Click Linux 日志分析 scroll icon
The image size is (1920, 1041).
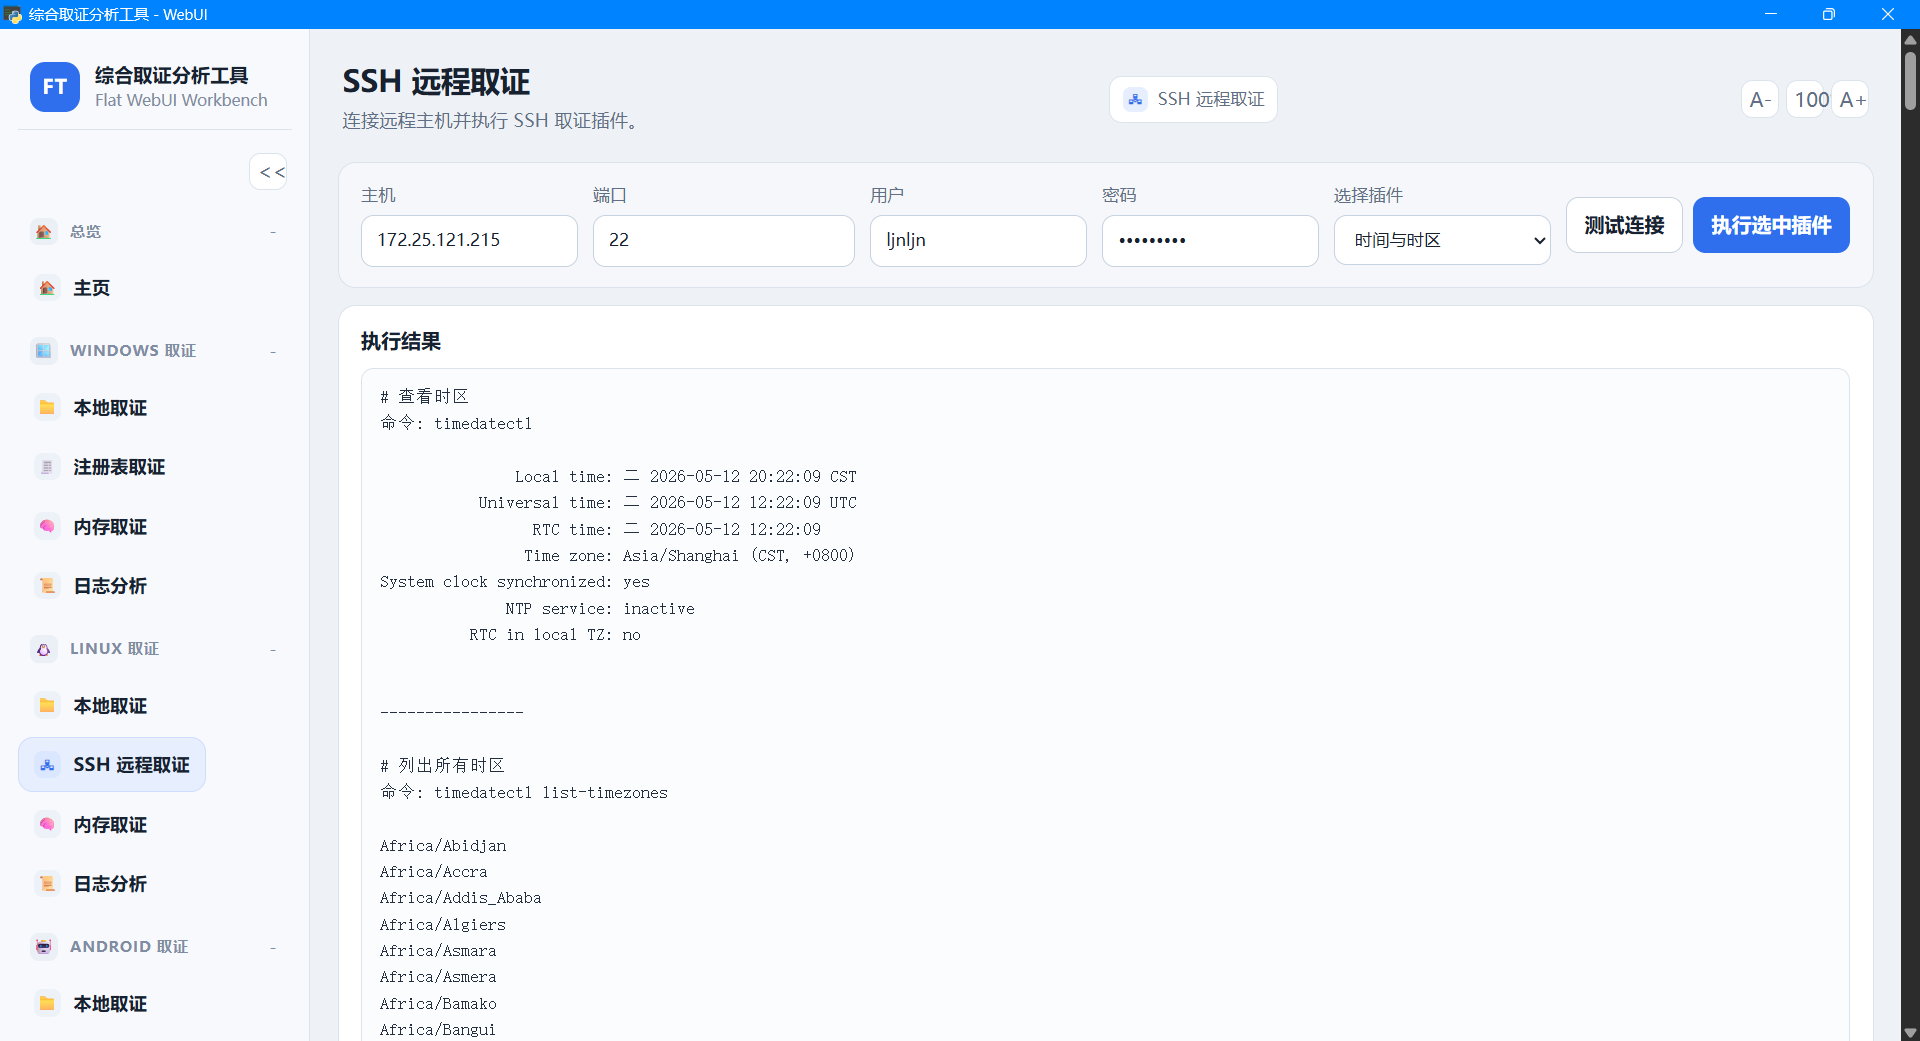pos(47,884)
